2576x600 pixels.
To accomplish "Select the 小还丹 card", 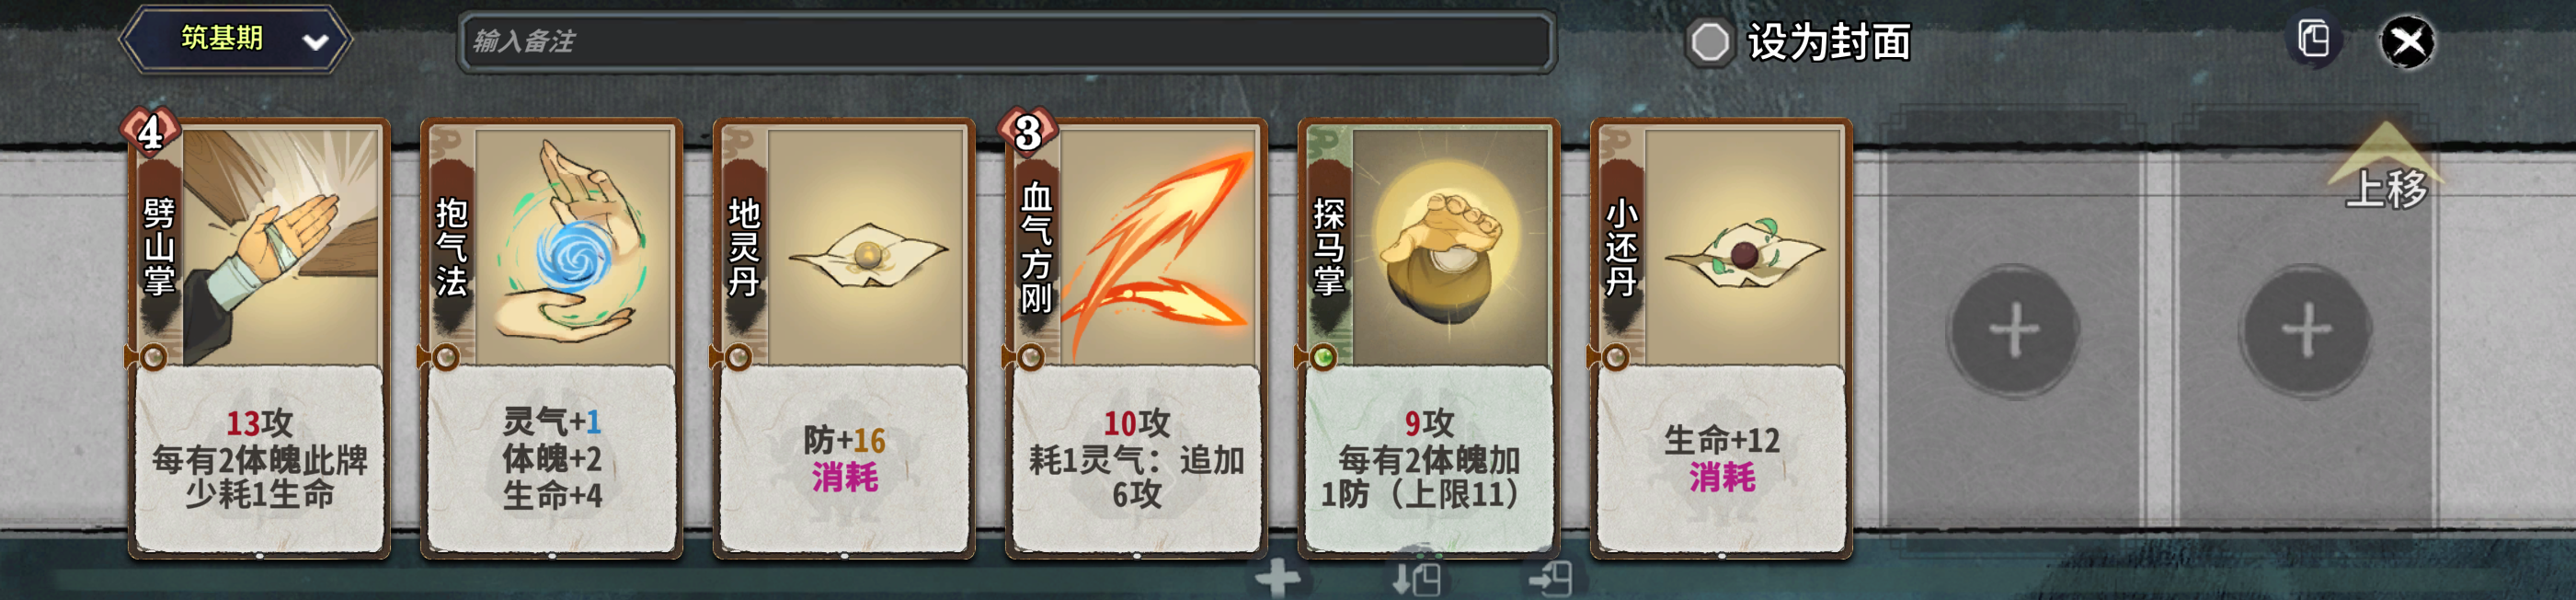I will [x=1721, y=338].
